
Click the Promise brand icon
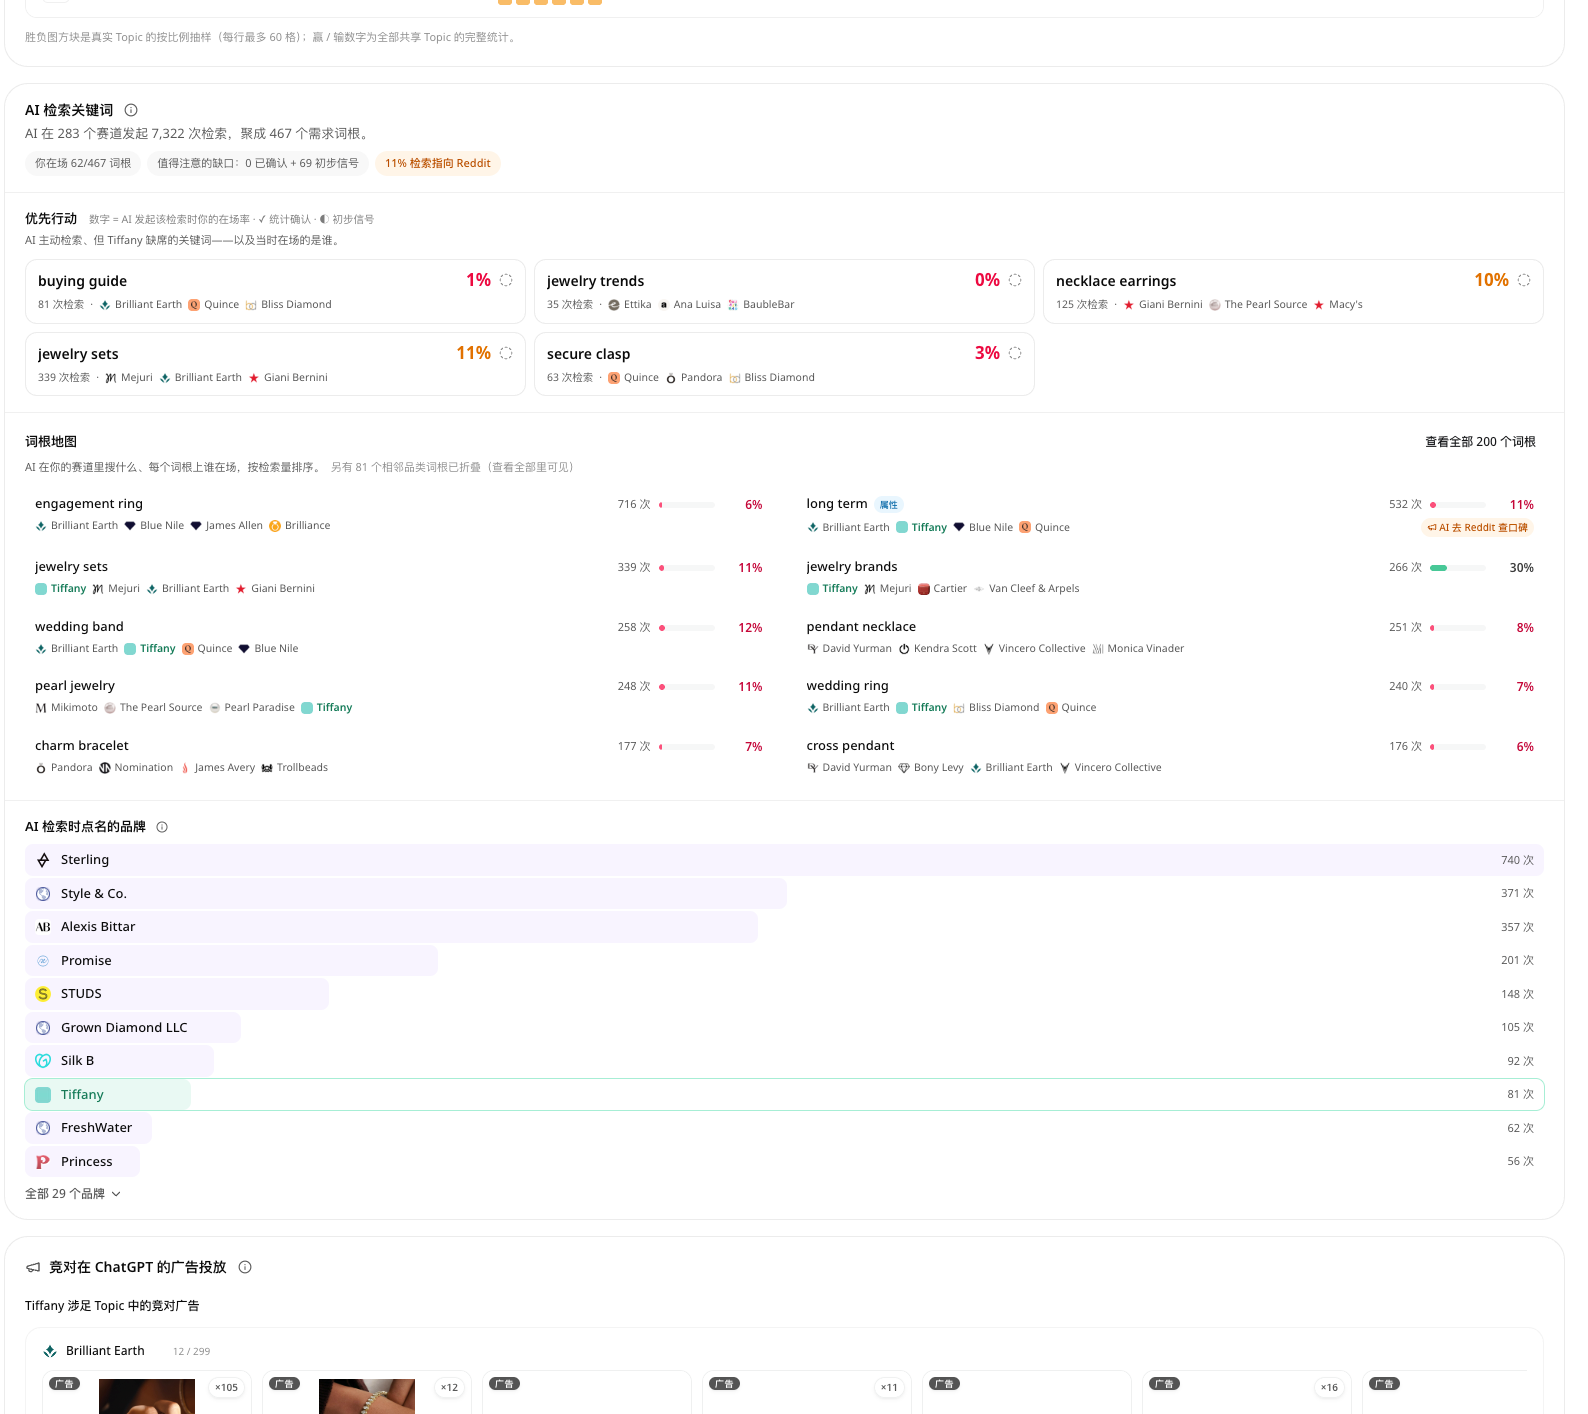pos(43,961)
